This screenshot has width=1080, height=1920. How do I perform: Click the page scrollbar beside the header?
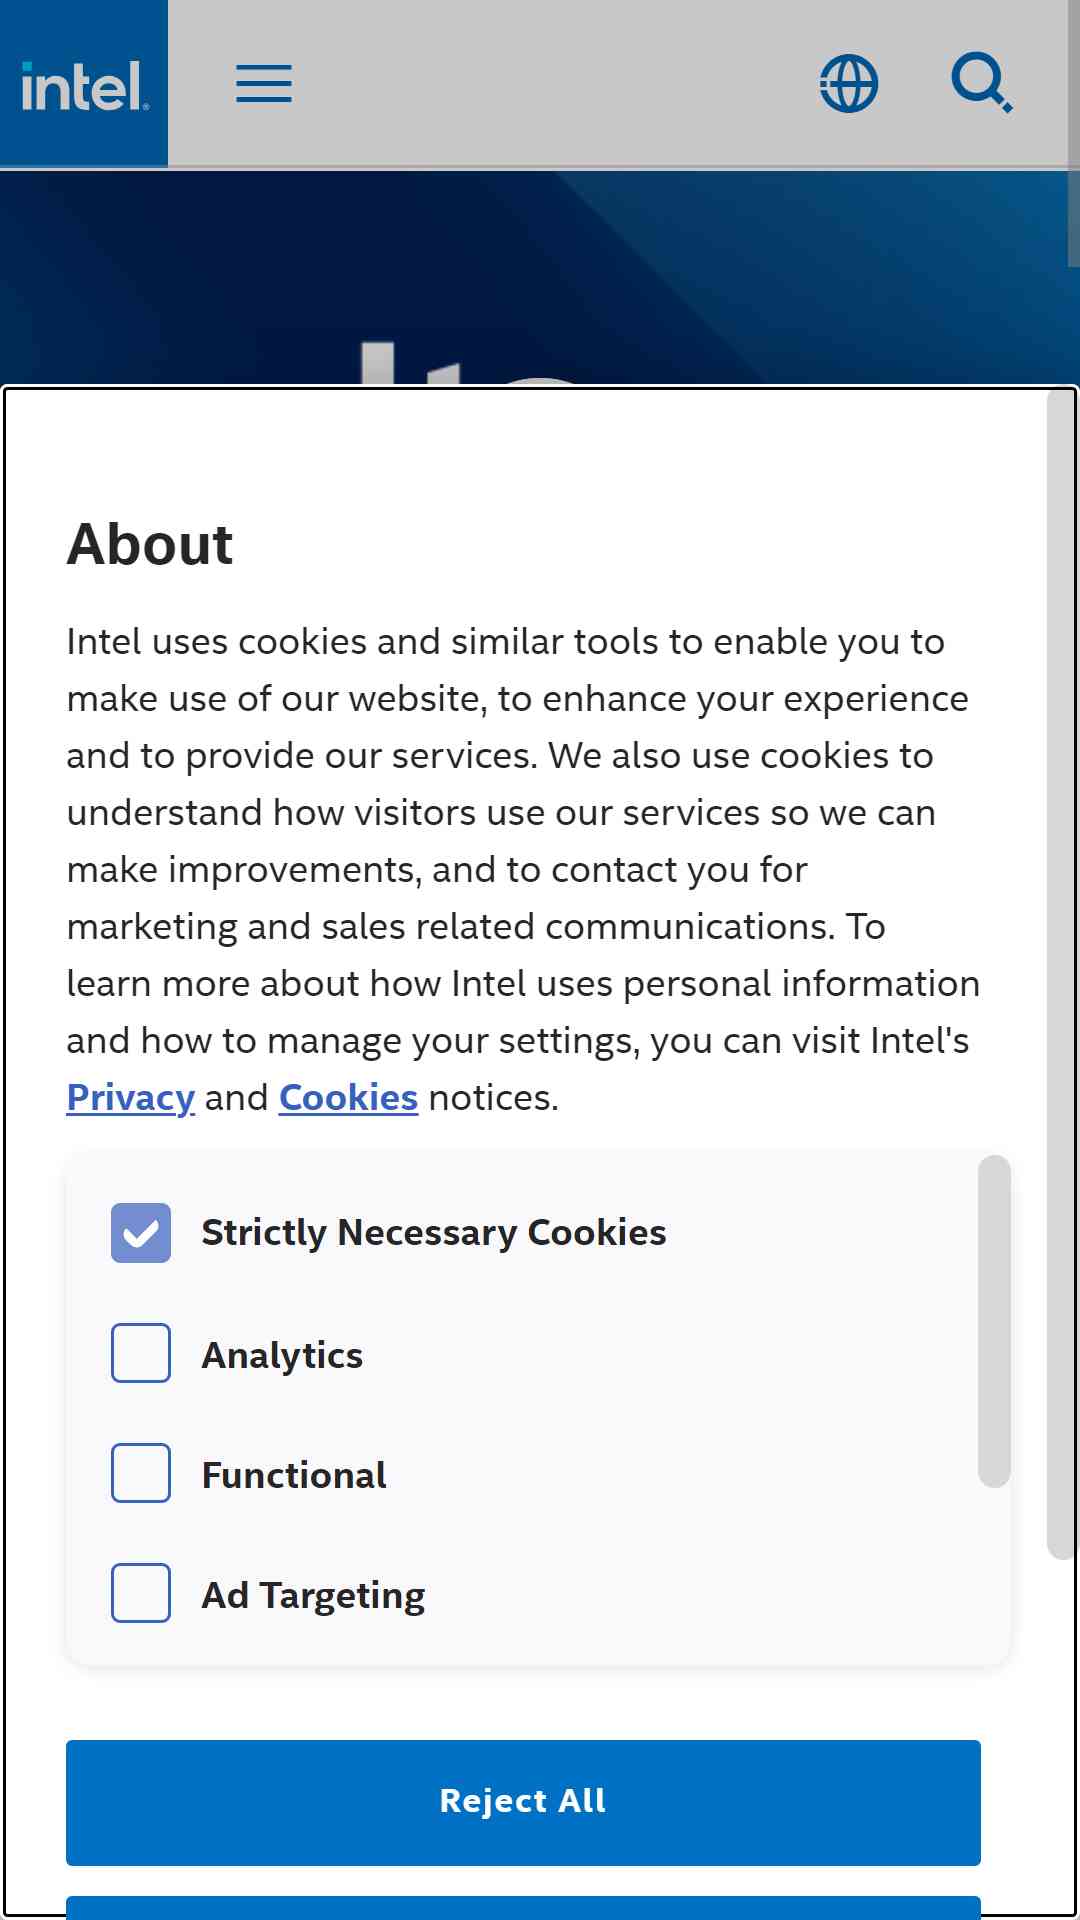click(1073, 132)
